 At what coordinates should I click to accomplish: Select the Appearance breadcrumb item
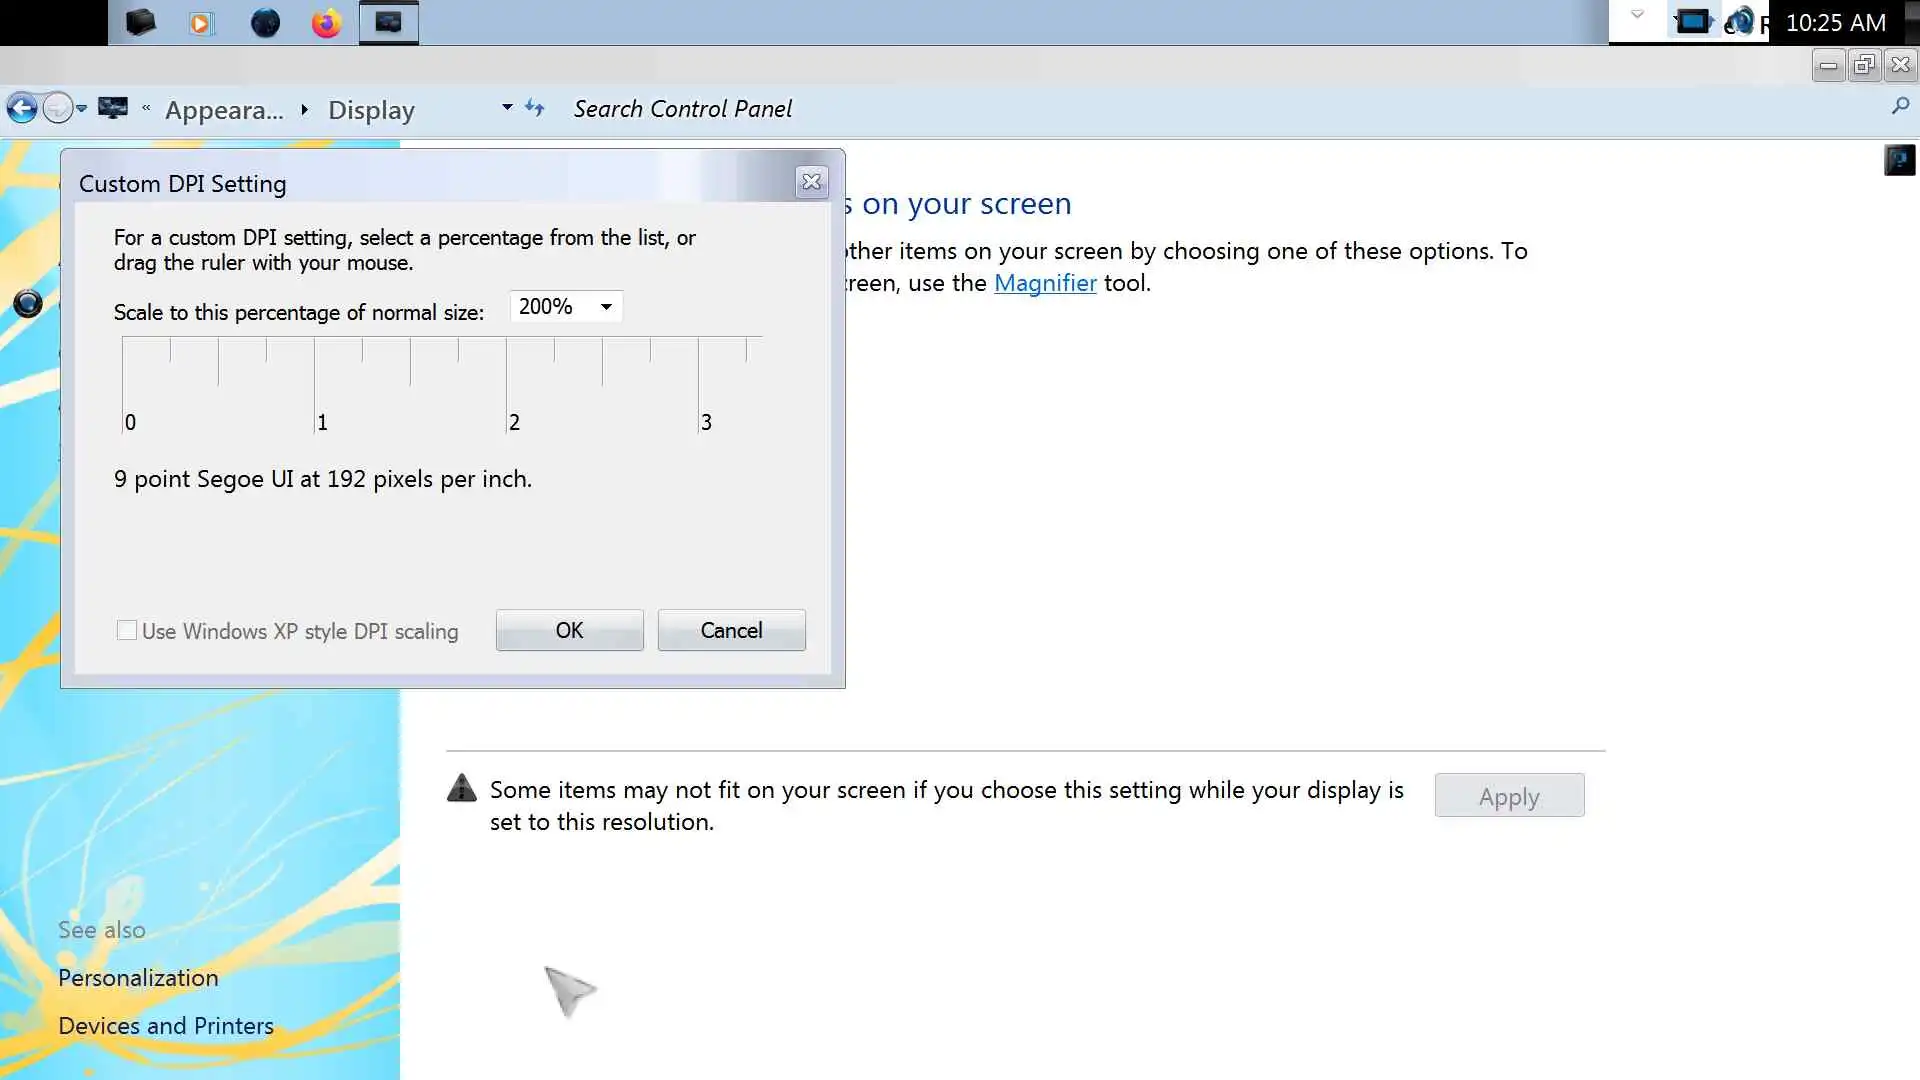(224, 110)
